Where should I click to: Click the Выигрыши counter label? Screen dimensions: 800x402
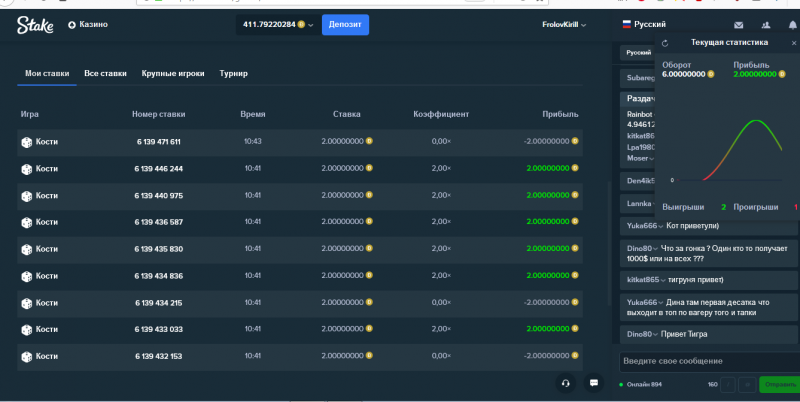(x=683, y=207)
